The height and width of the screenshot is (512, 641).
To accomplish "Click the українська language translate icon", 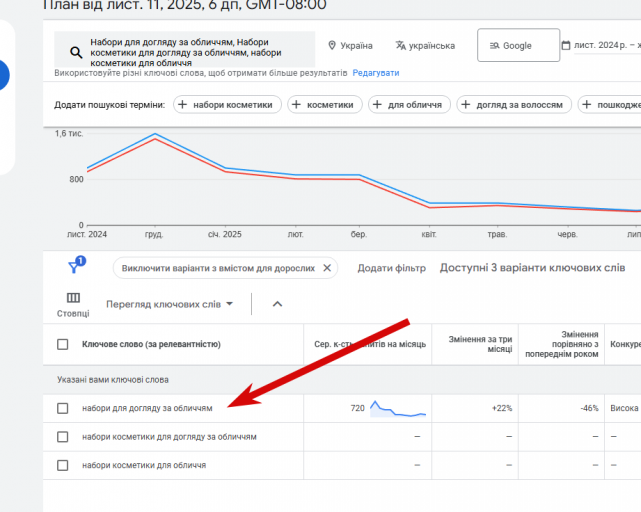I will point(401,45).
